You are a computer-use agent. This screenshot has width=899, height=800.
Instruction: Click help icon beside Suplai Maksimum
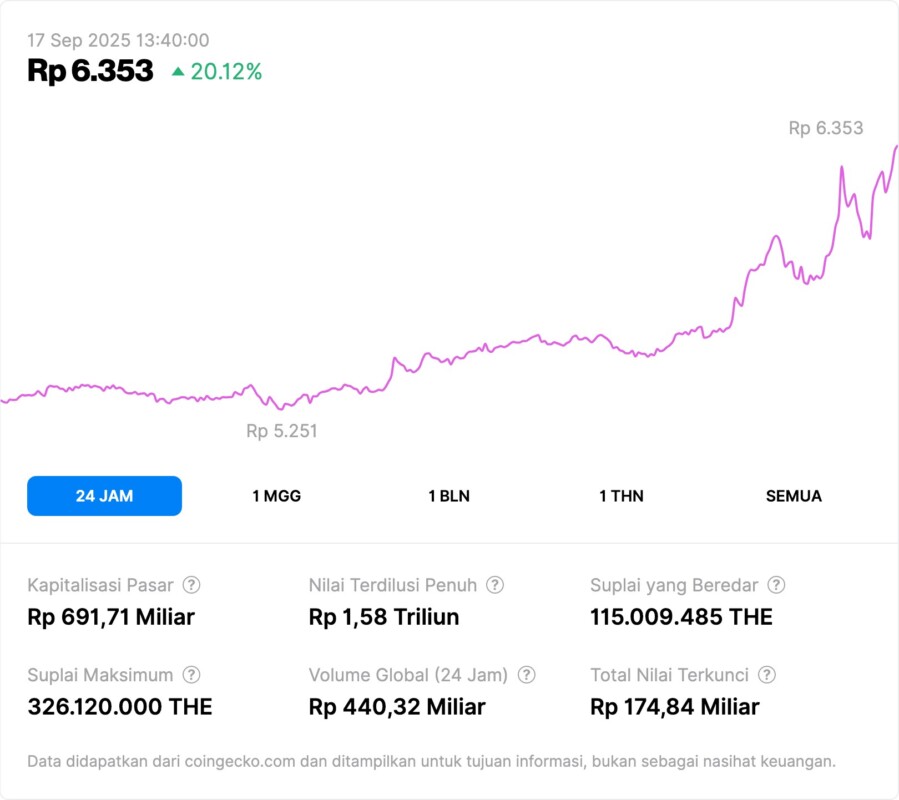[191, 675]
